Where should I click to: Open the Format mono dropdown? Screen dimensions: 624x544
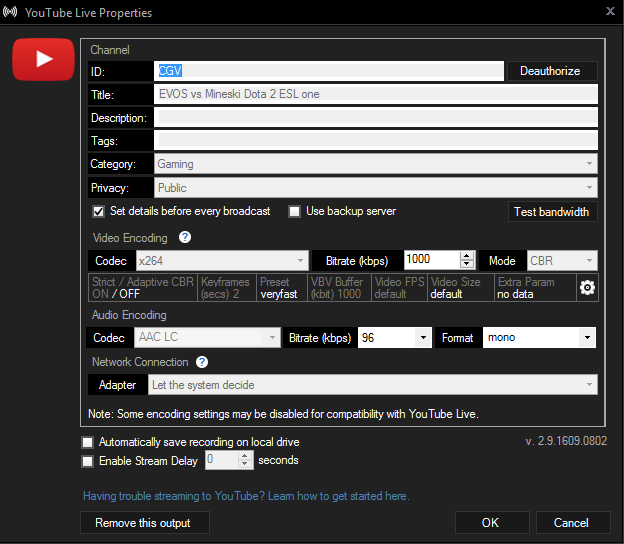click(x=539, y=337)
